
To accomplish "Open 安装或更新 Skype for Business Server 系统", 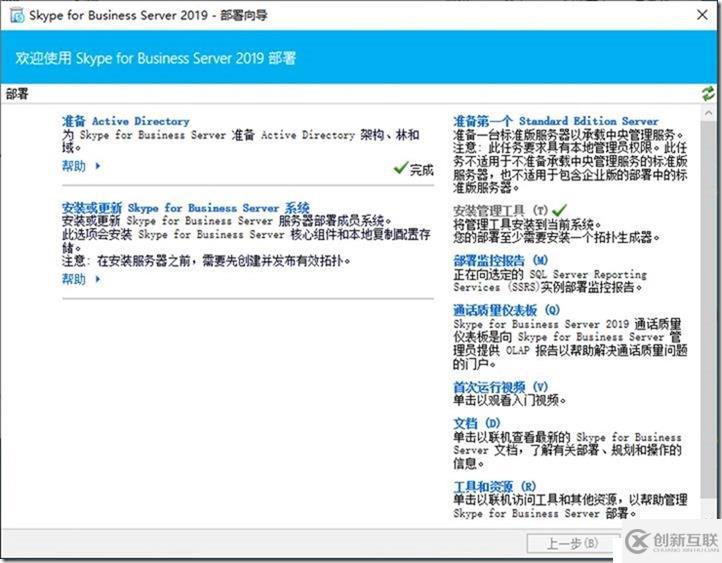I will tap(186, 208).
